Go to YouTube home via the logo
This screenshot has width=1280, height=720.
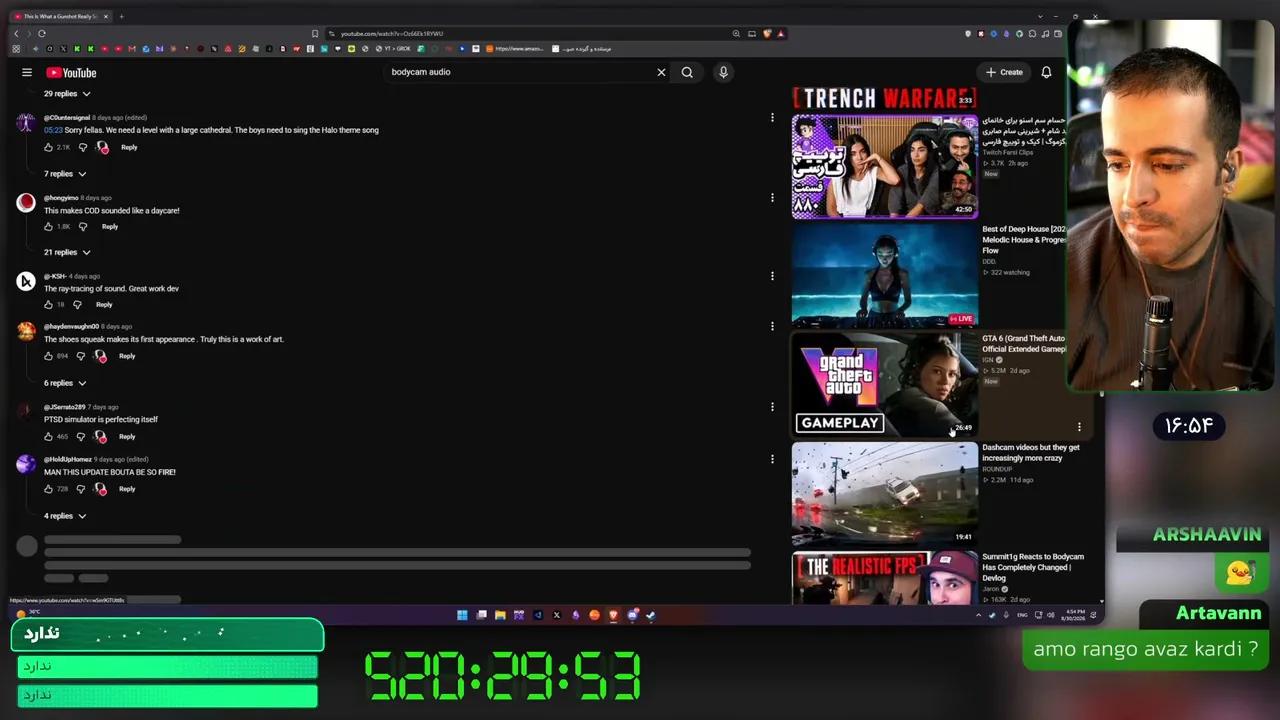point(71,72)
